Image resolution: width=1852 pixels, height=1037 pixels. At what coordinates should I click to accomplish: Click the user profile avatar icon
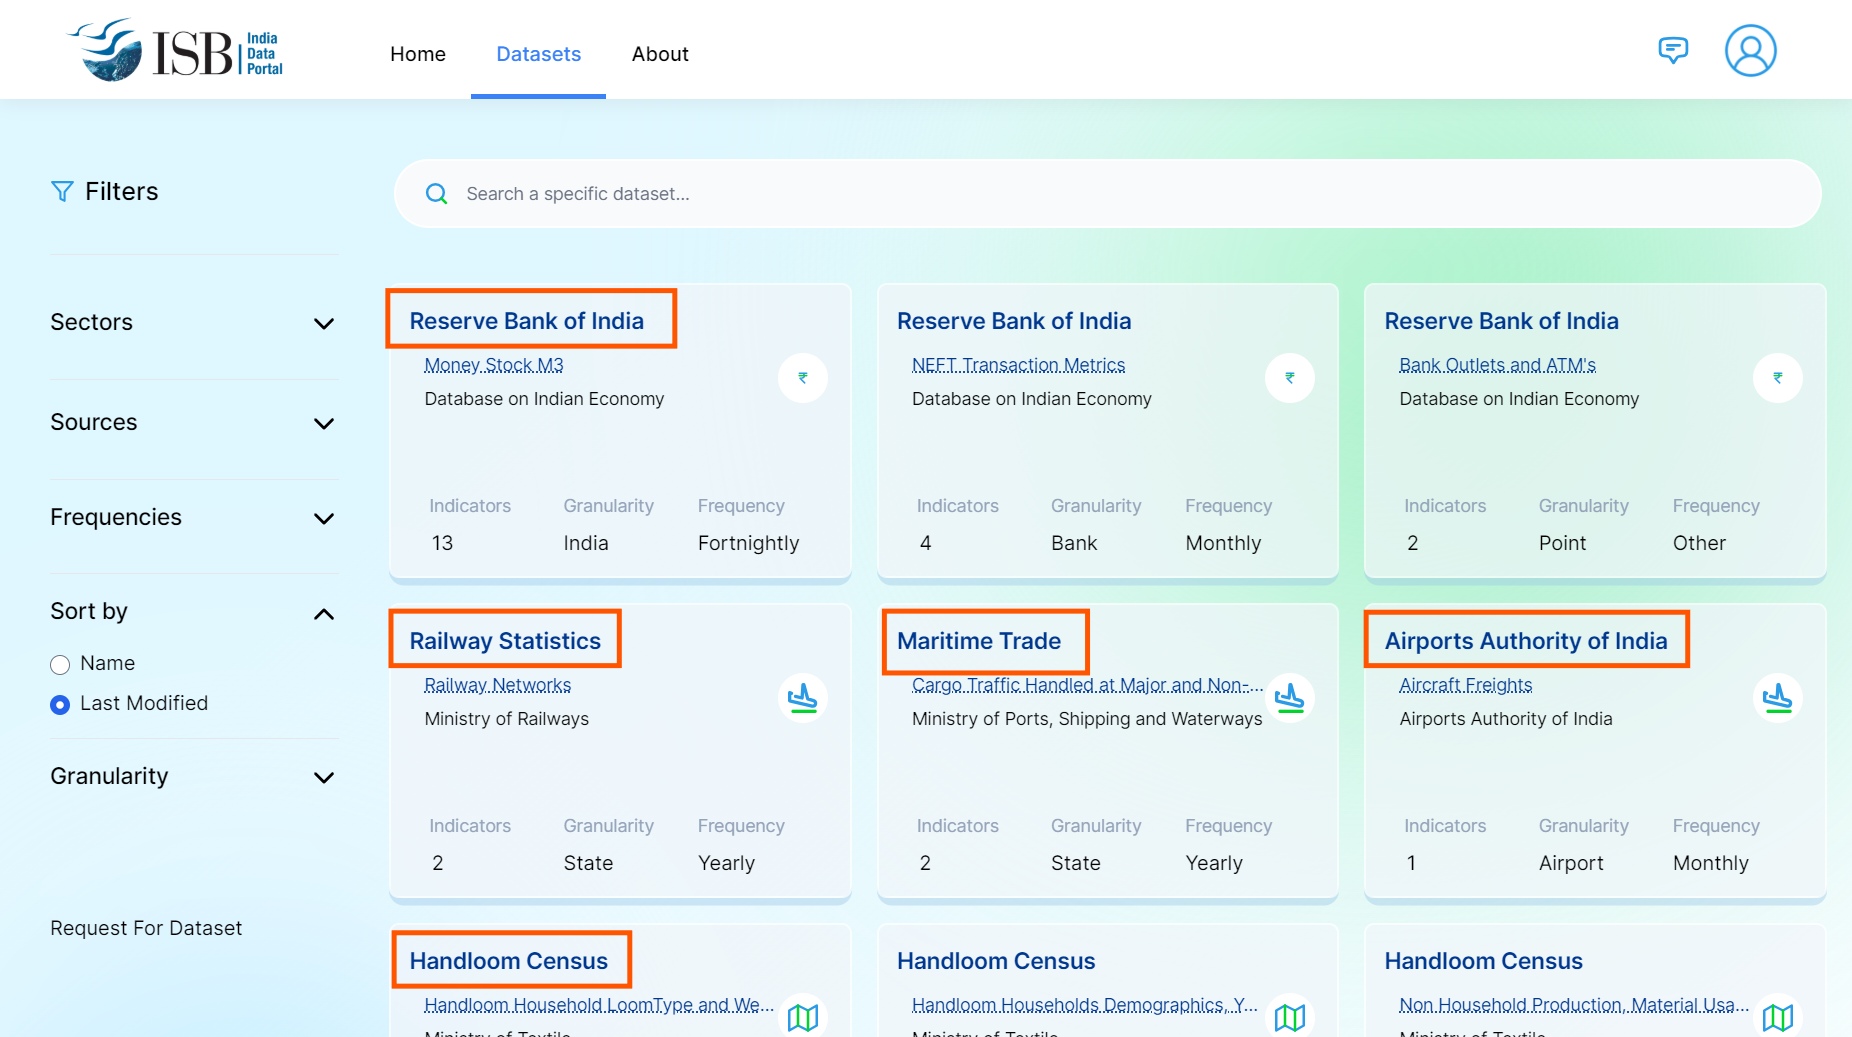1750,51
